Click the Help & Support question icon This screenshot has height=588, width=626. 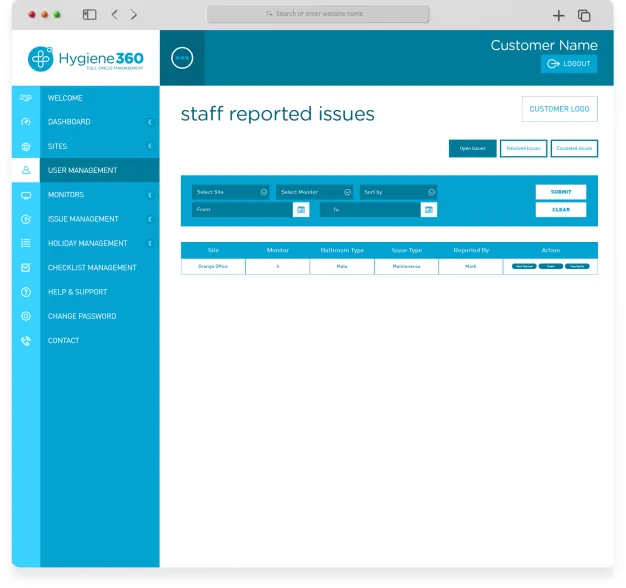[26, 292]
